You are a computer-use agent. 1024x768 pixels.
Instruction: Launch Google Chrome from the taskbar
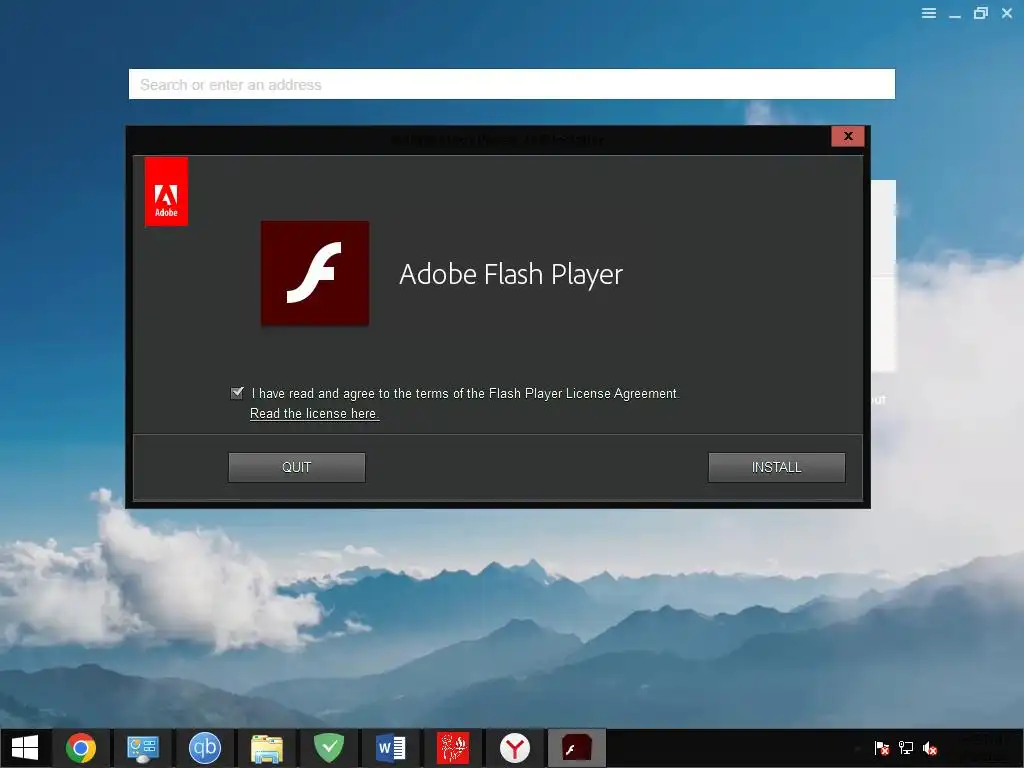tap(81, 748)
